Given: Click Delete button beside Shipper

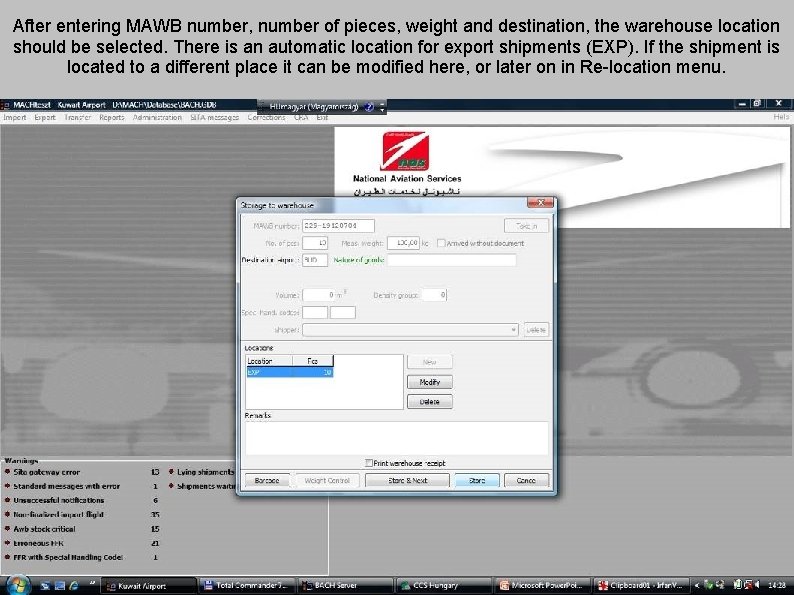Looking at the screenshot, I should 536,330.
